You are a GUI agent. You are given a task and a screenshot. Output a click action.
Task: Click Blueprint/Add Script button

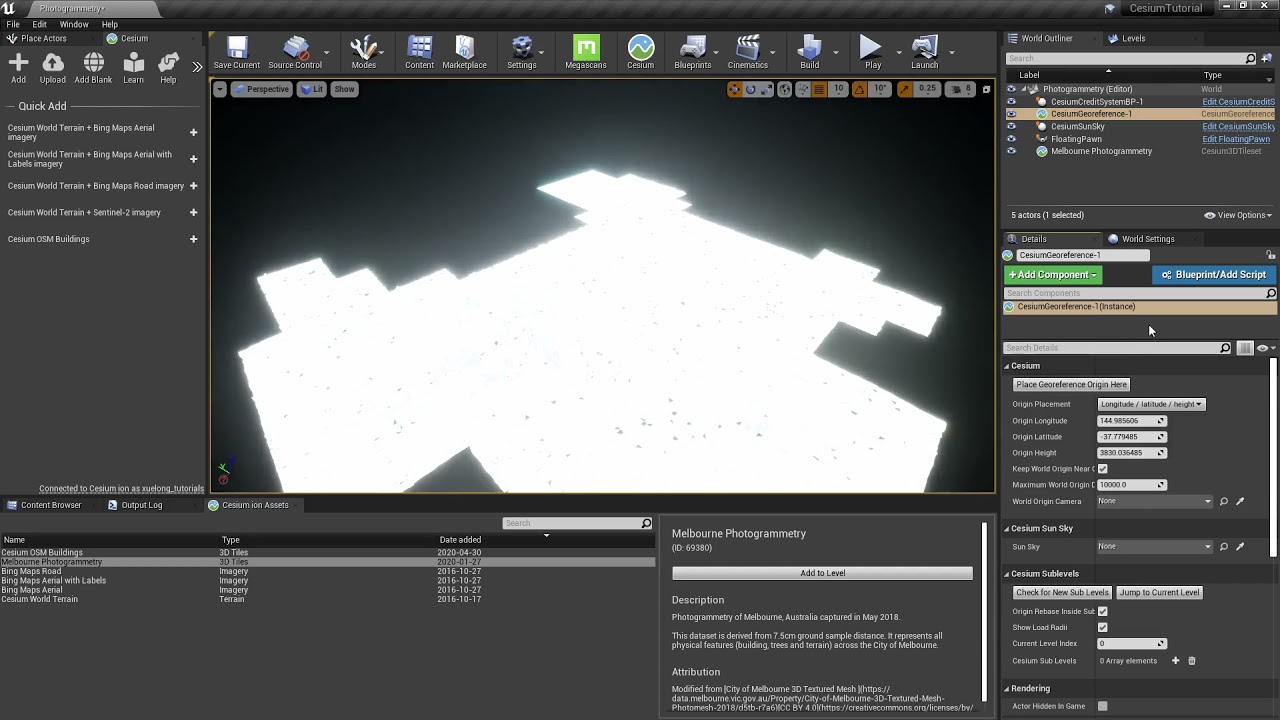pyautogui.click(x=1214, y=274)
